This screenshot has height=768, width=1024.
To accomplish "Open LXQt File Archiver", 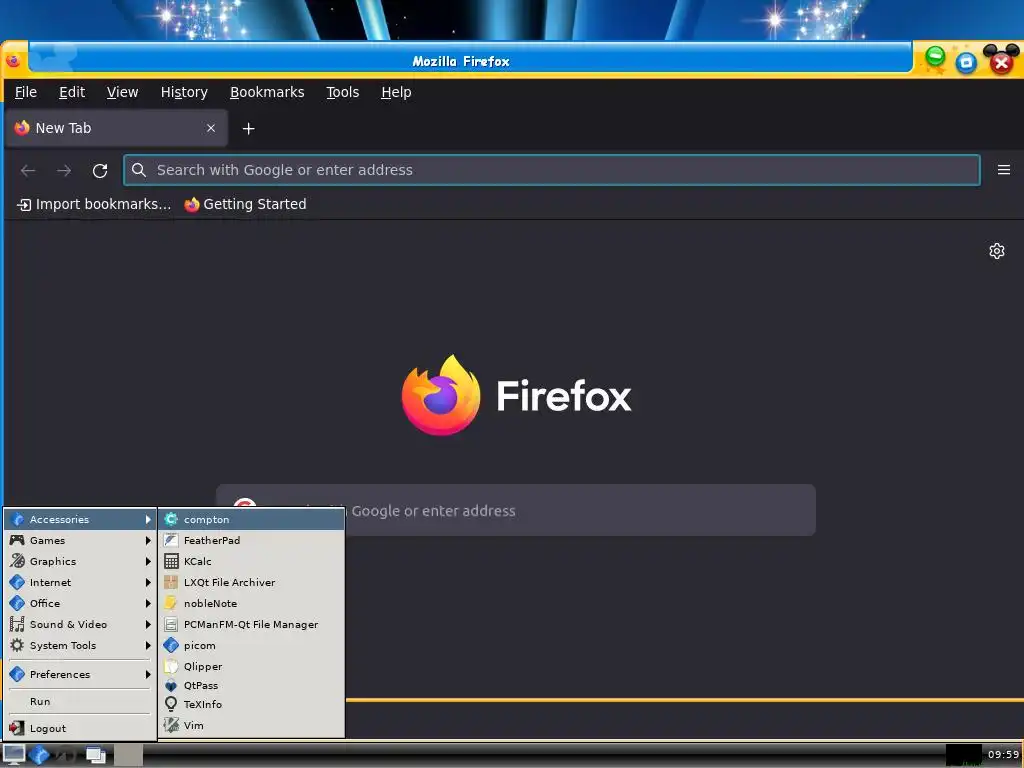I will pos(252,582).
